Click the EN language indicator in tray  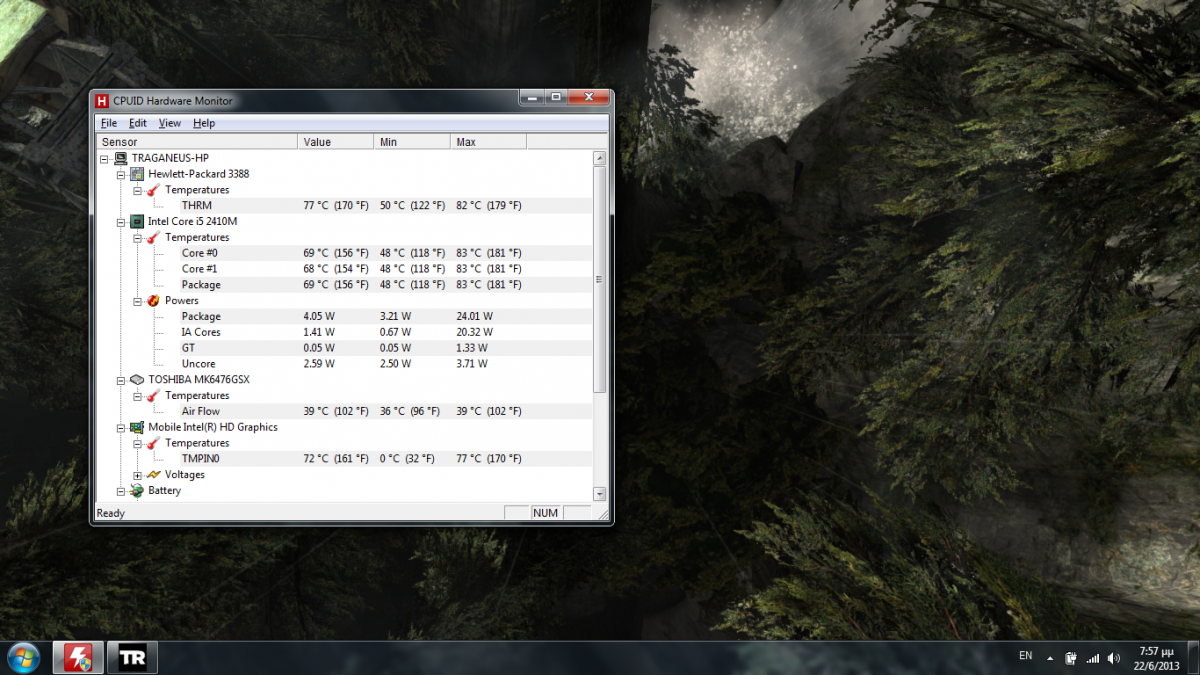pyautogui.click(x=1025, y=656)
